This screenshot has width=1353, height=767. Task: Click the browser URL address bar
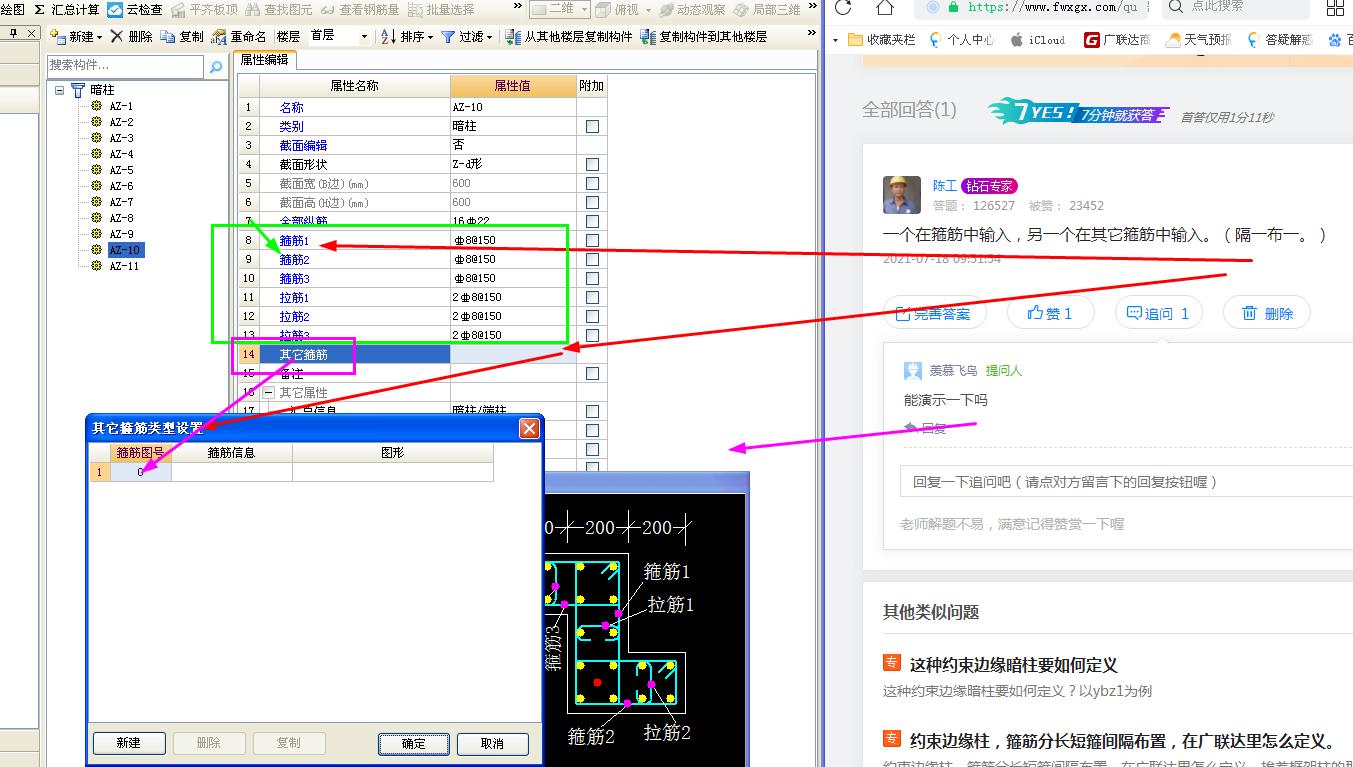click(x=1032, y=8)
